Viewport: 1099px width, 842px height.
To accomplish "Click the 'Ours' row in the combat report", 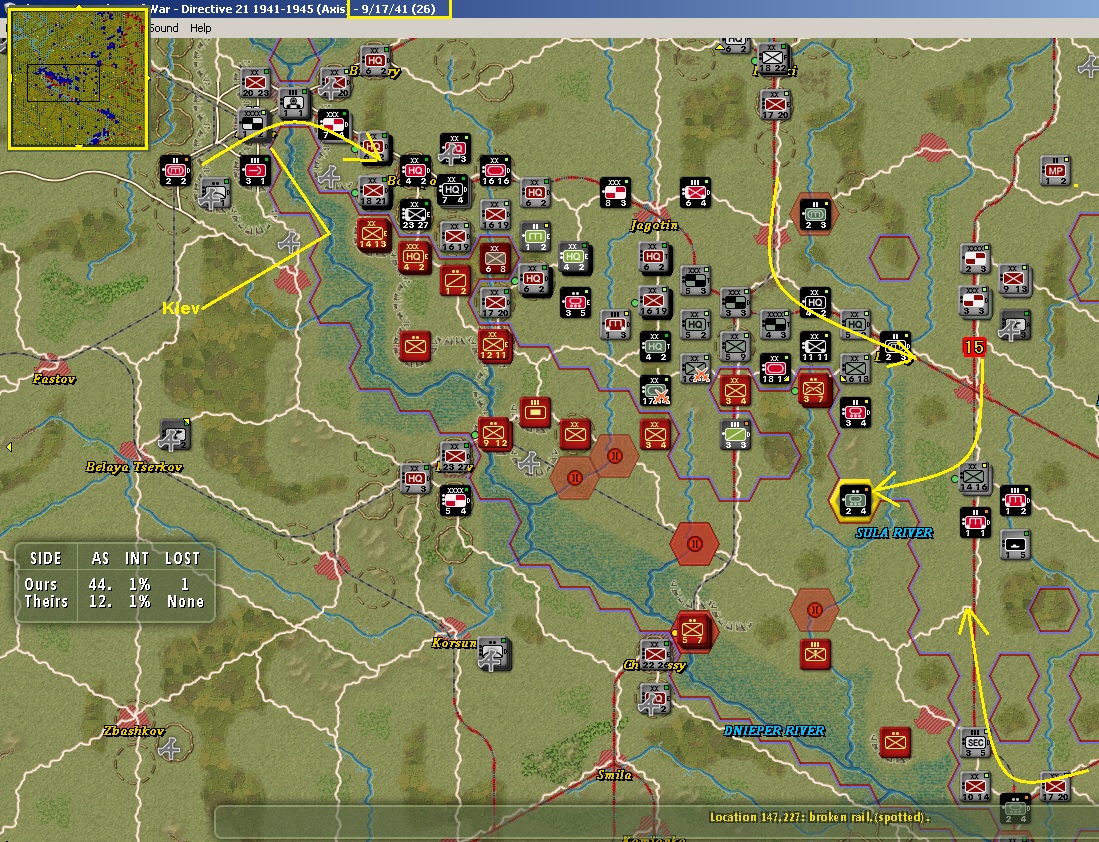I will click(x=115, y=584).
